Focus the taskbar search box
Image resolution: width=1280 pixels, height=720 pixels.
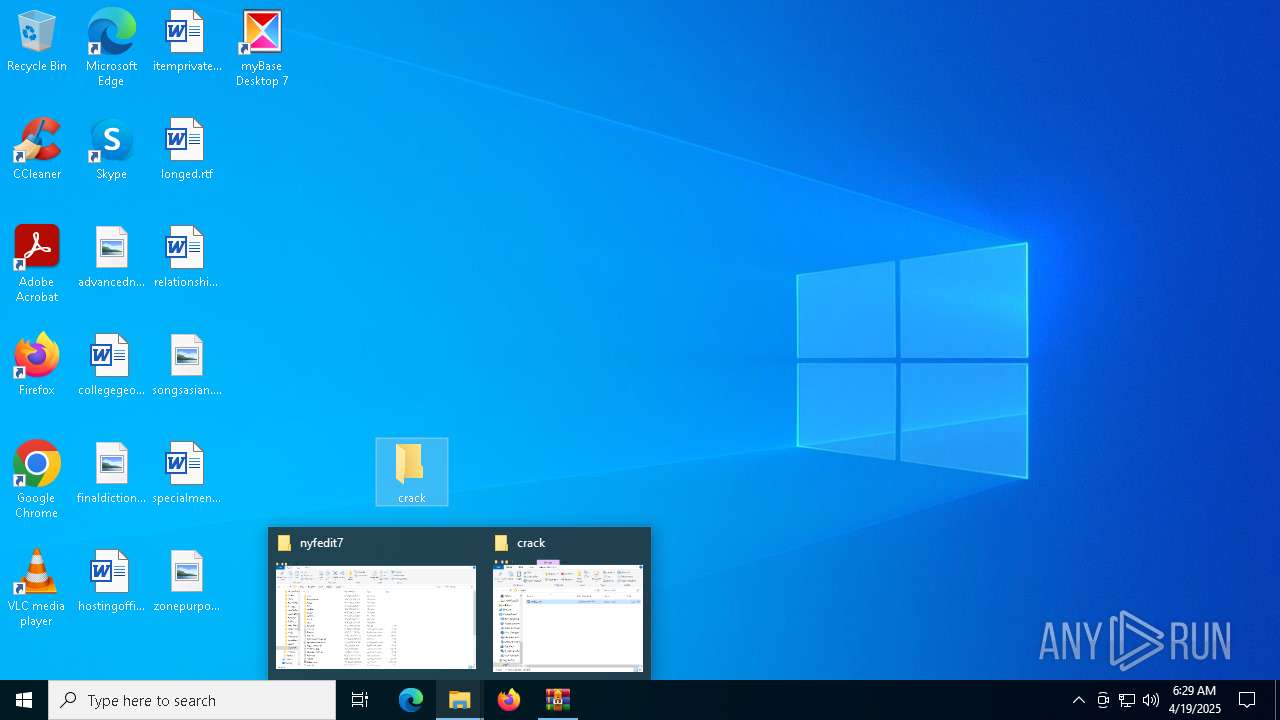[192, 700]
